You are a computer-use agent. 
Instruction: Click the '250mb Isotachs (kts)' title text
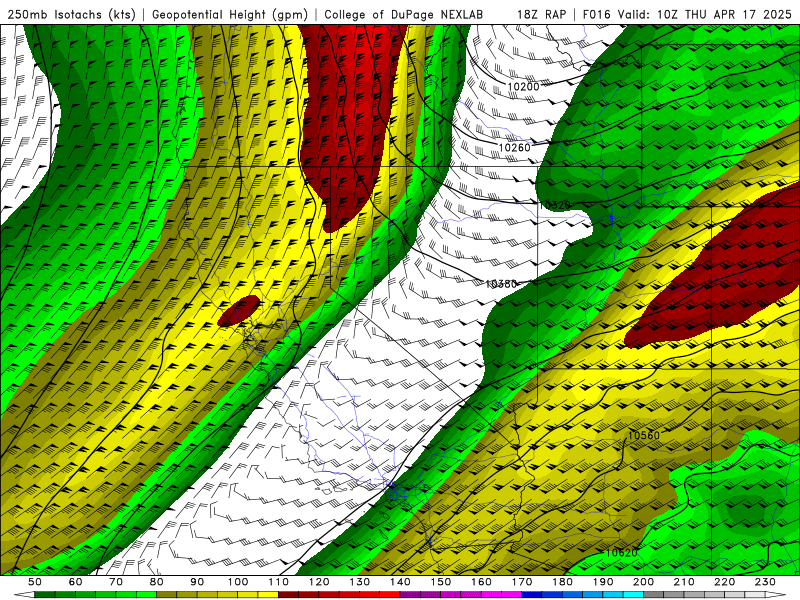[71, 14]
